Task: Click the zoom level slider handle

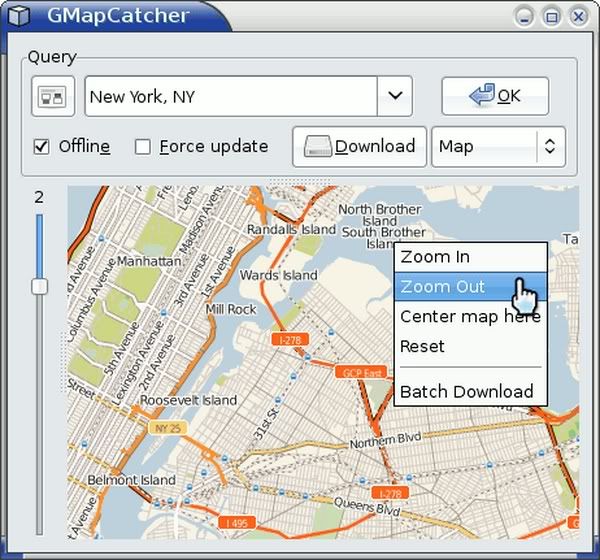Action: coord(39,286)
